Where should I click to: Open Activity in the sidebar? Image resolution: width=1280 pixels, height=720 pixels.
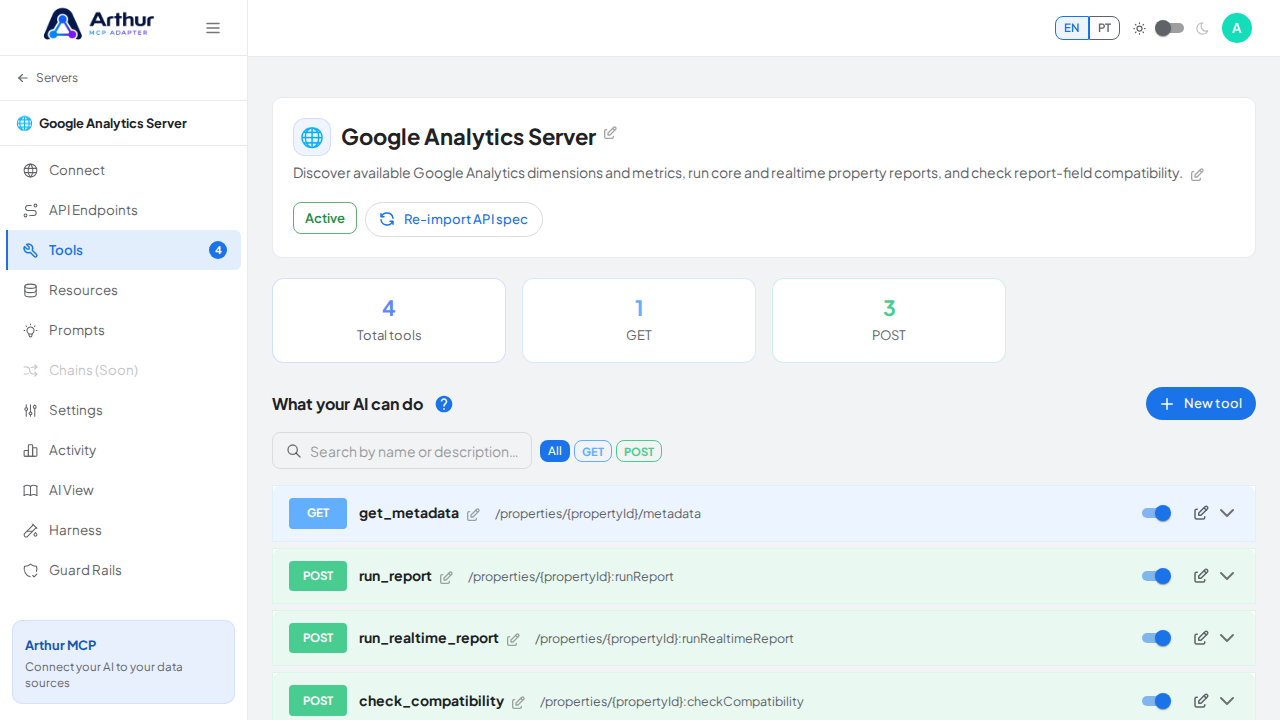pos(123,450)
